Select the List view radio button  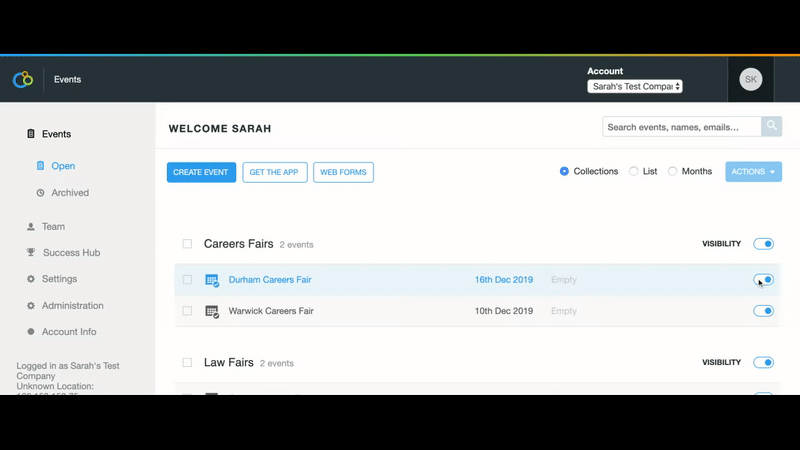633,171
